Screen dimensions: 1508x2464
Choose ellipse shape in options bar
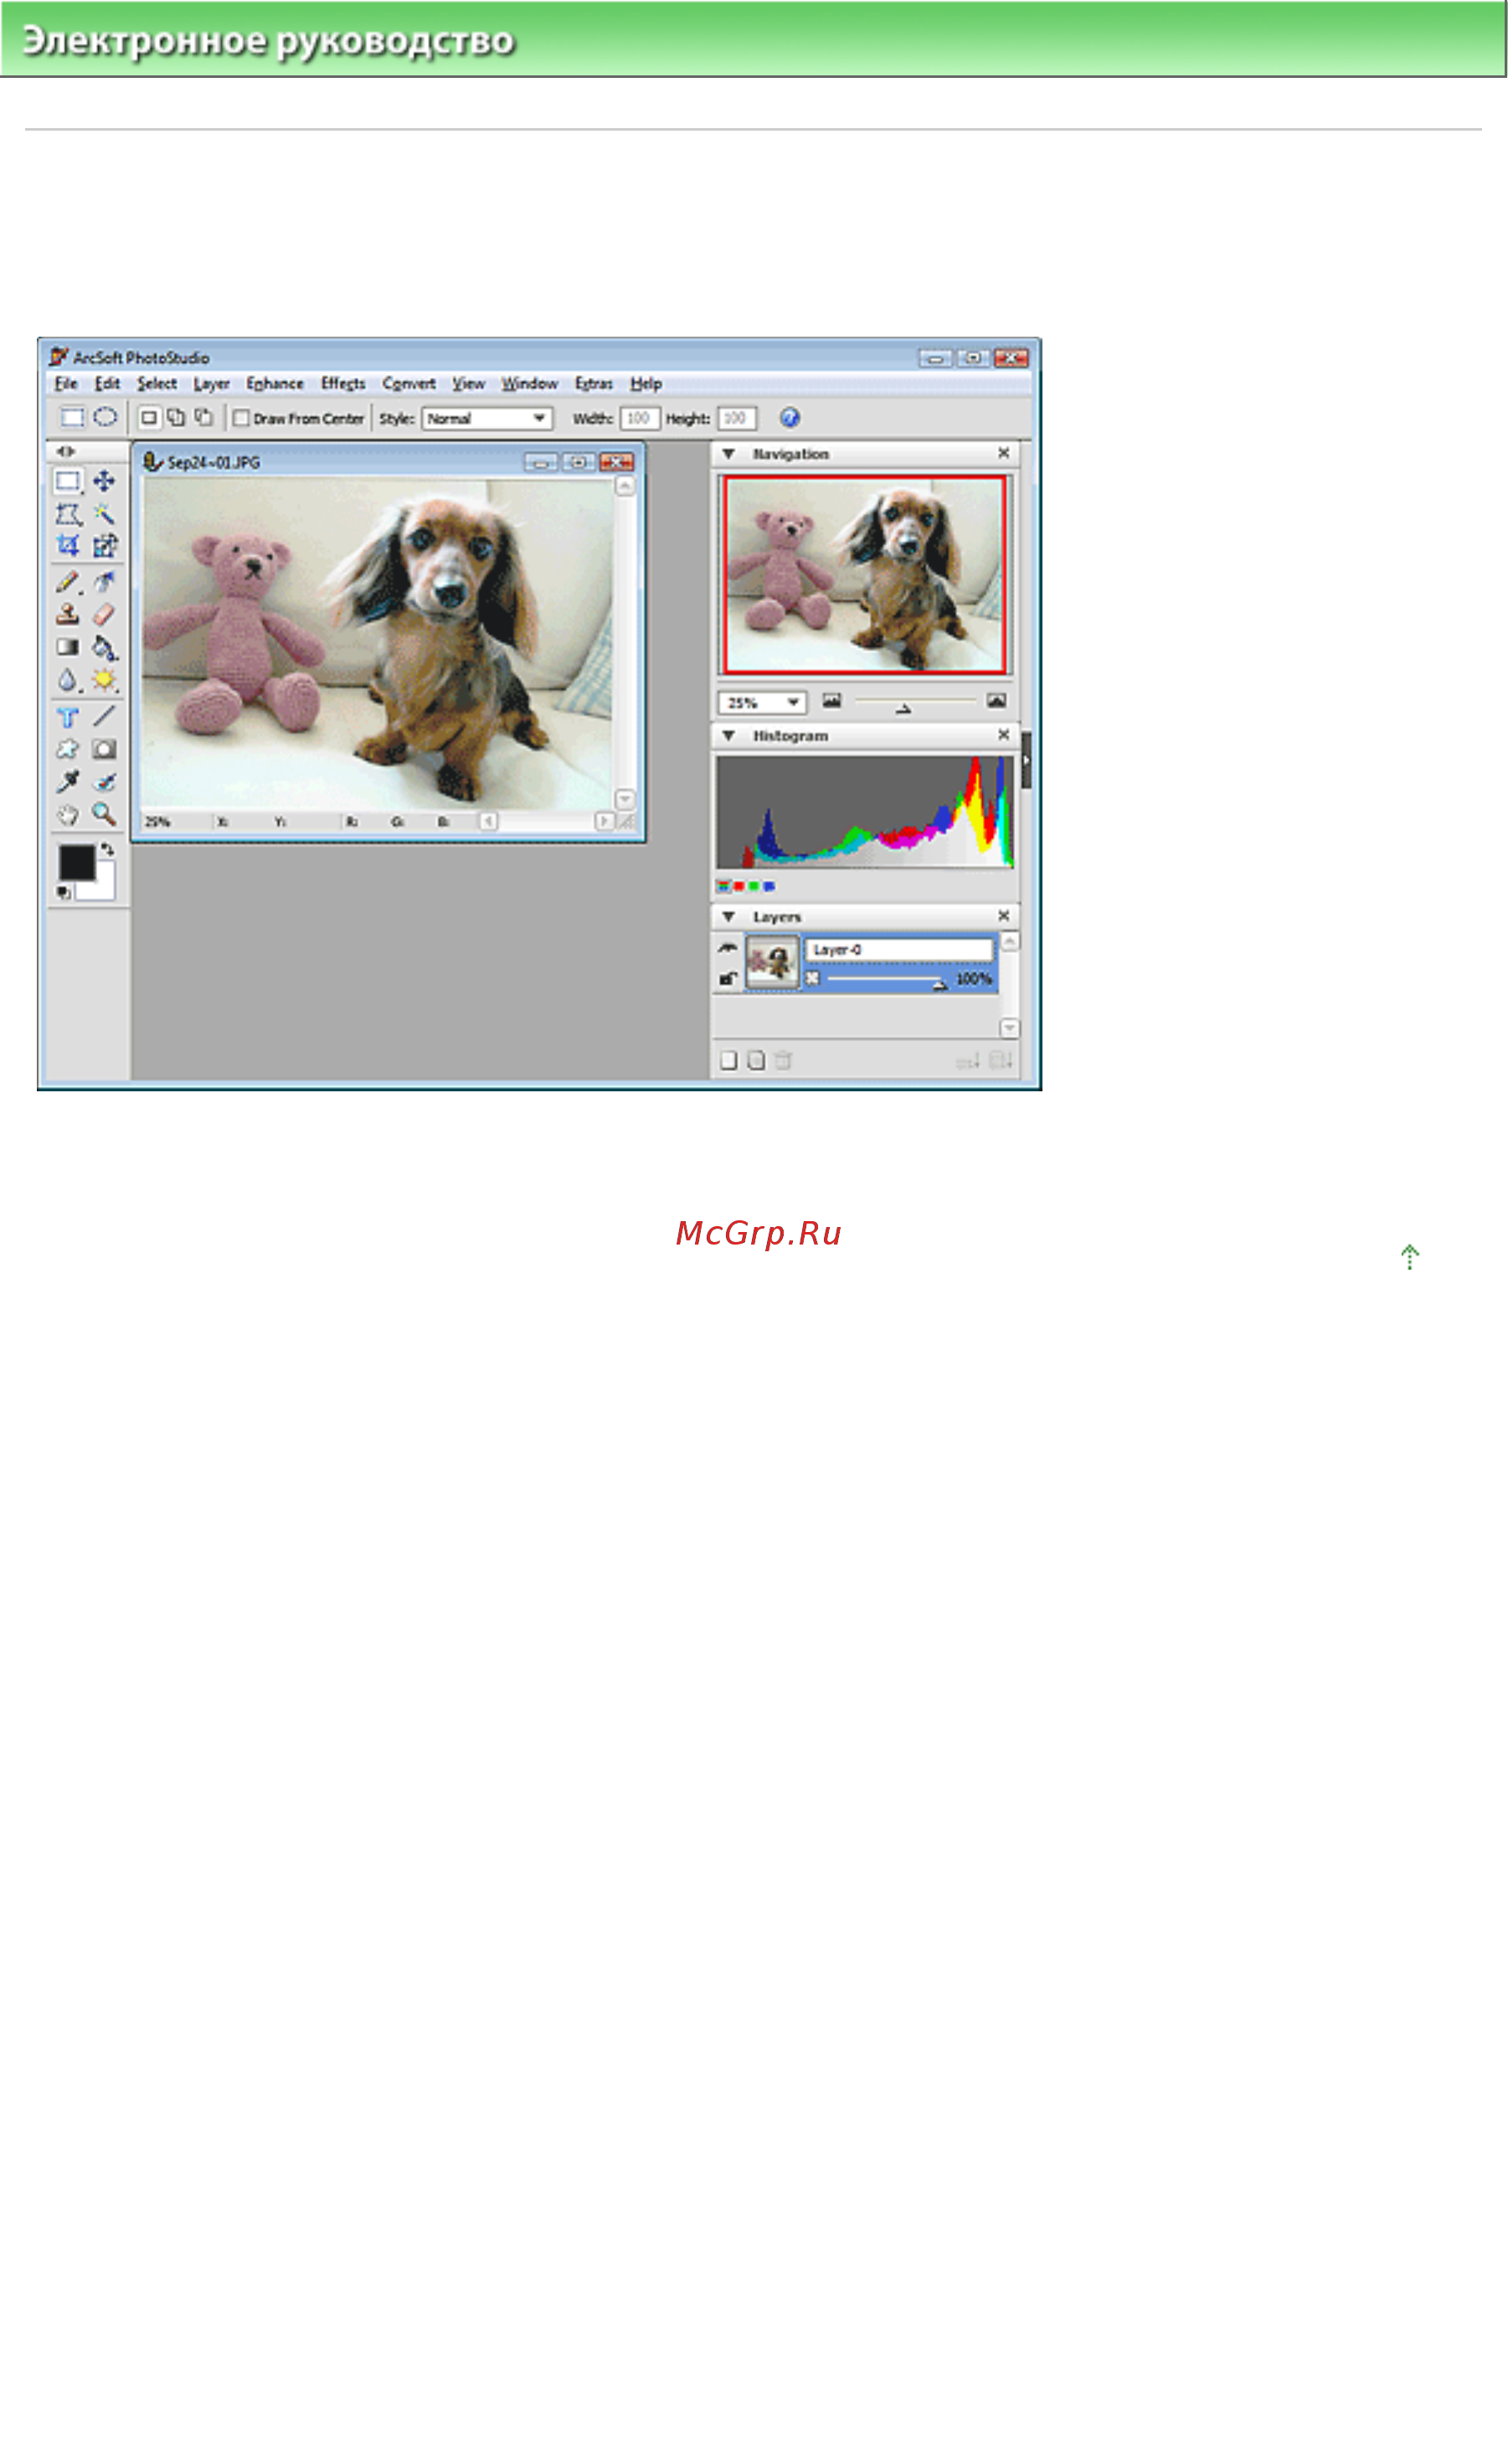[x=105, y=417]
